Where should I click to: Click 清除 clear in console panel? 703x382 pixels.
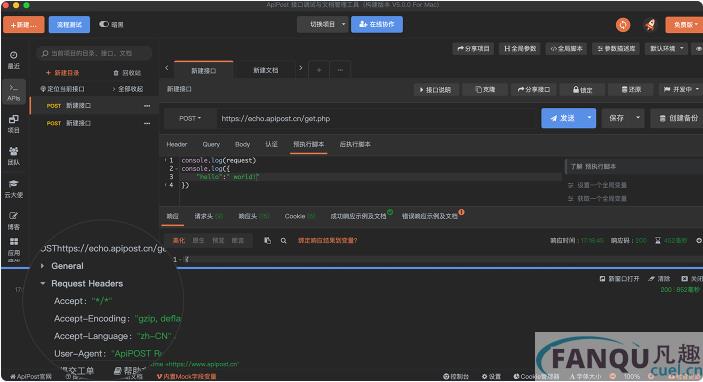tap(659, 279)
